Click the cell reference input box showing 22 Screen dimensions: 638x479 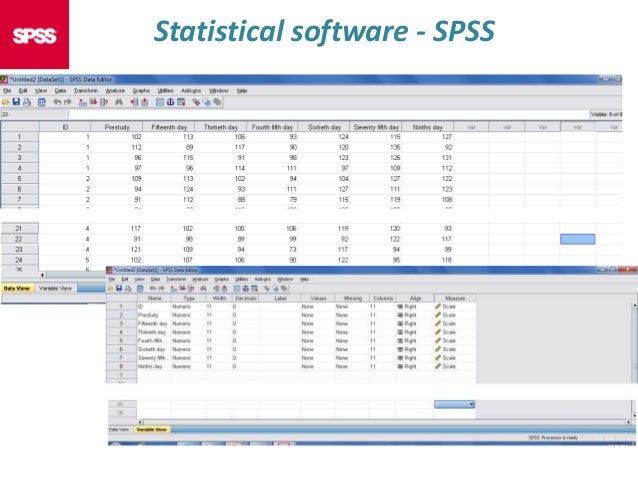(x=34, y=114)
